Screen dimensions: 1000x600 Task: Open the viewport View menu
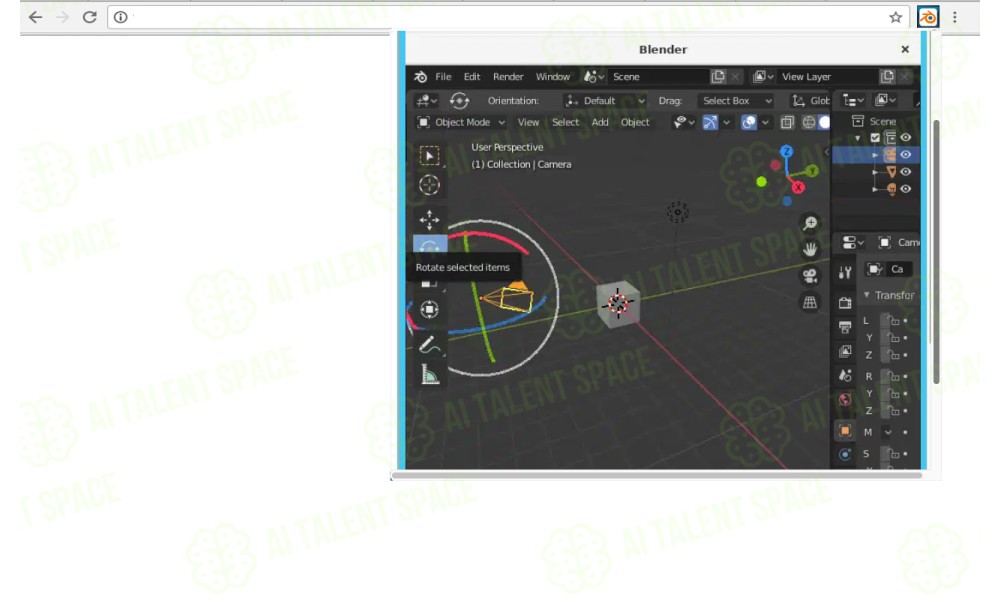528,122
